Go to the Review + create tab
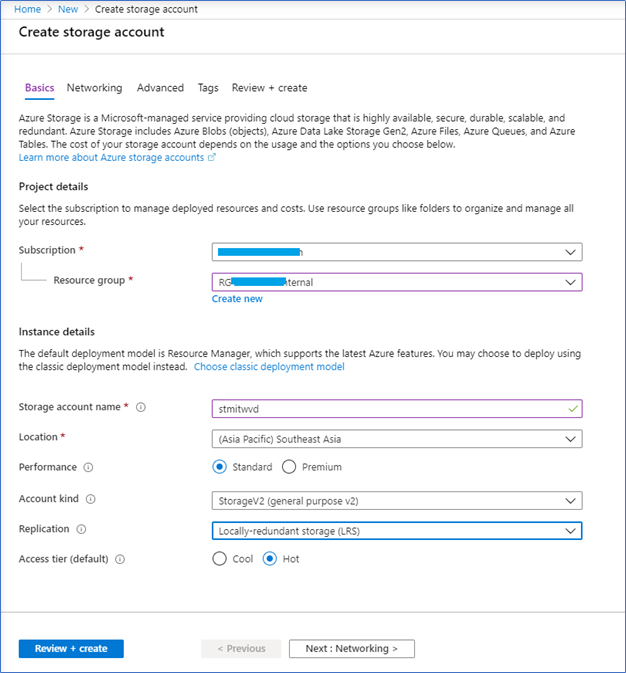Image resolution: width=626 pixels, height=673 pixels. (x=269, y=88)
